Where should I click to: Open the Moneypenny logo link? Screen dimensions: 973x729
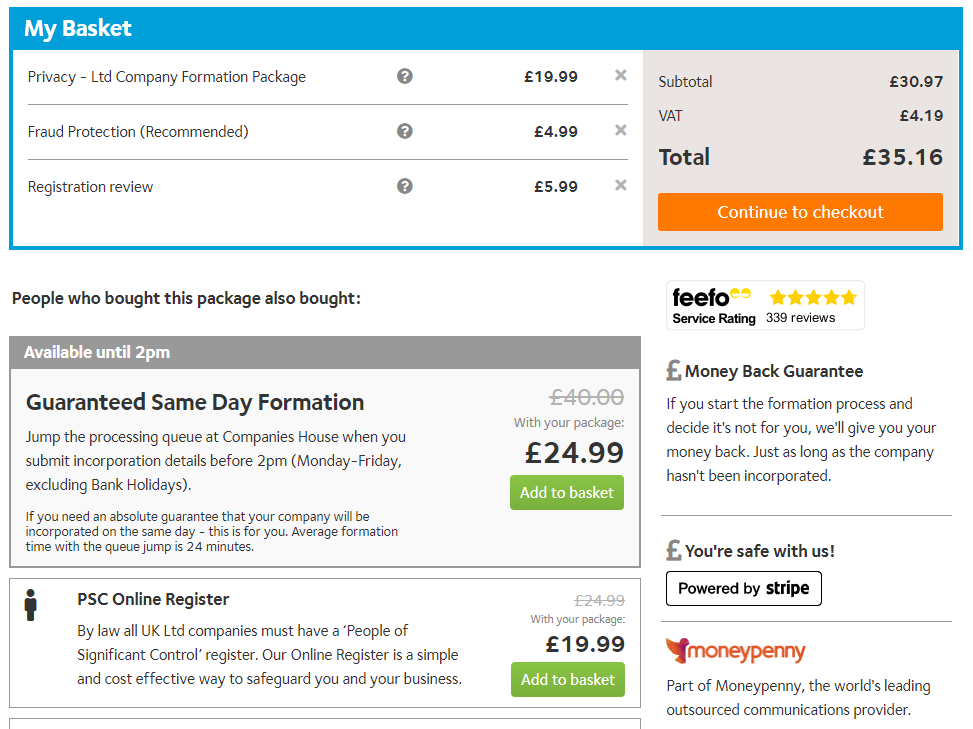735,651
